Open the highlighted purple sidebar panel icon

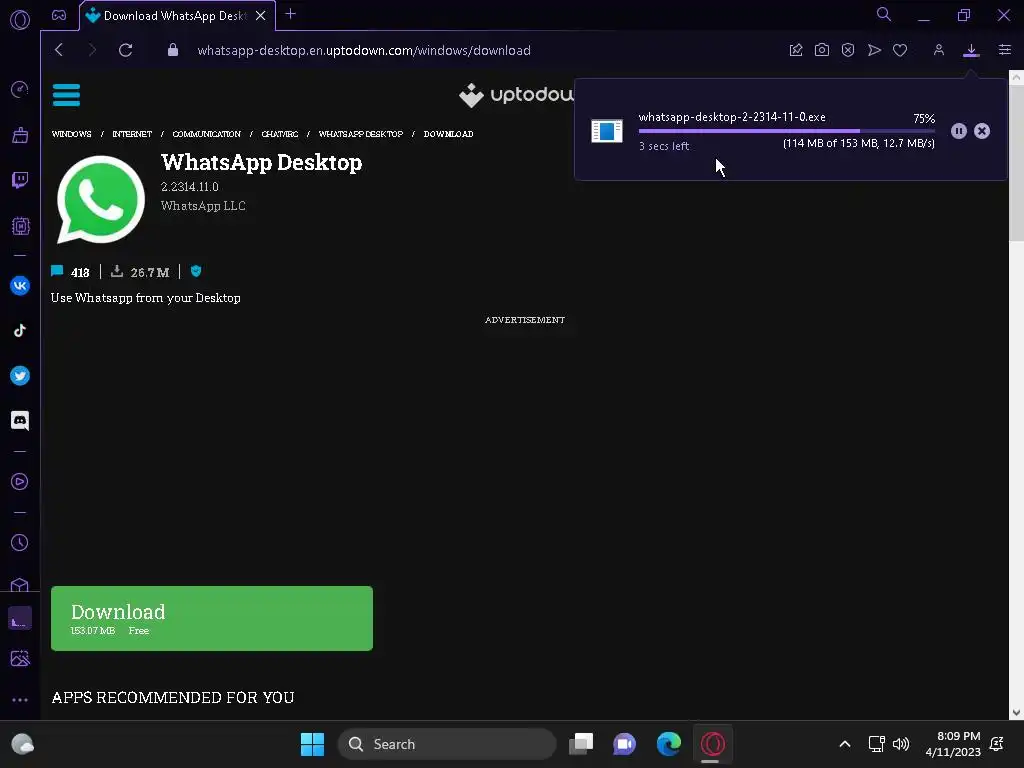pos(20,618)
